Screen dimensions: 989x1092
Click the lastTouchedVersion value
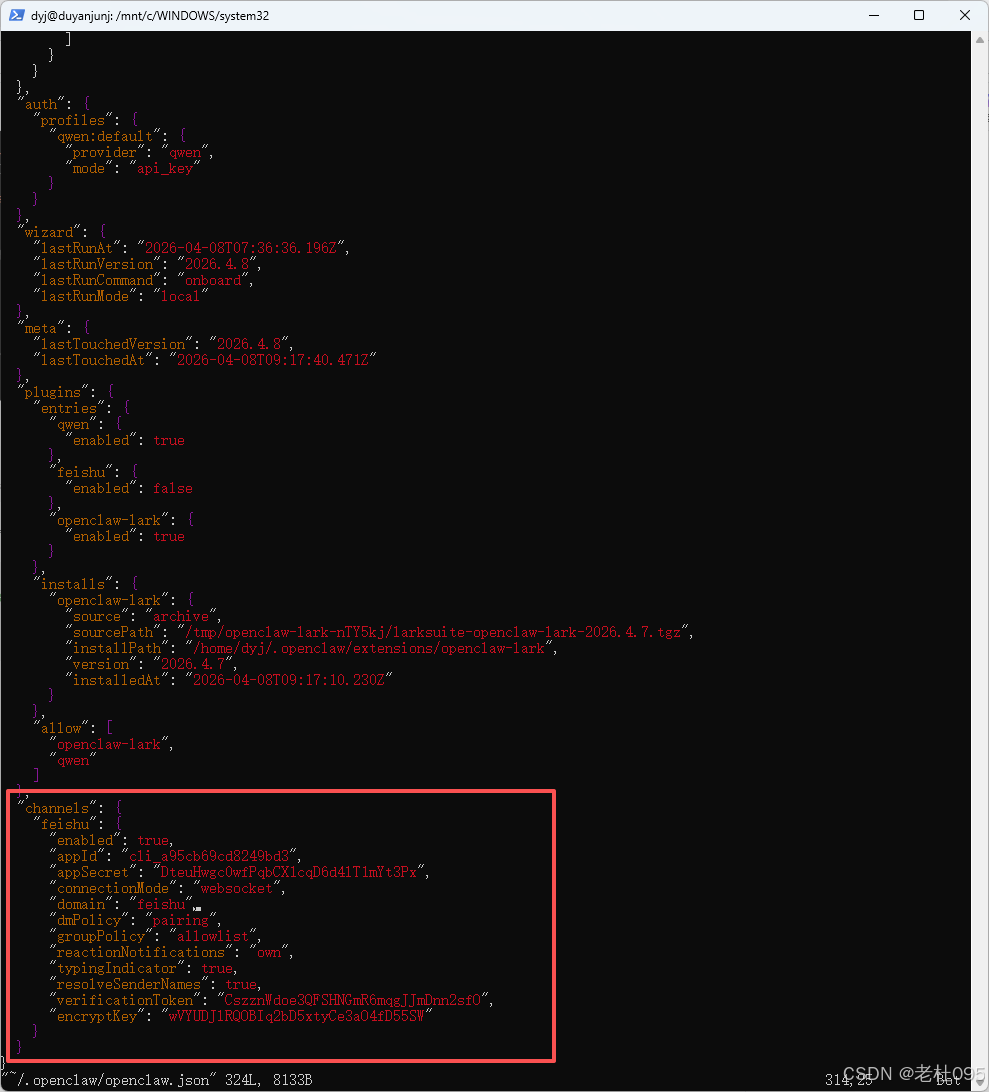pyautogui.click(x=249, y=345)
